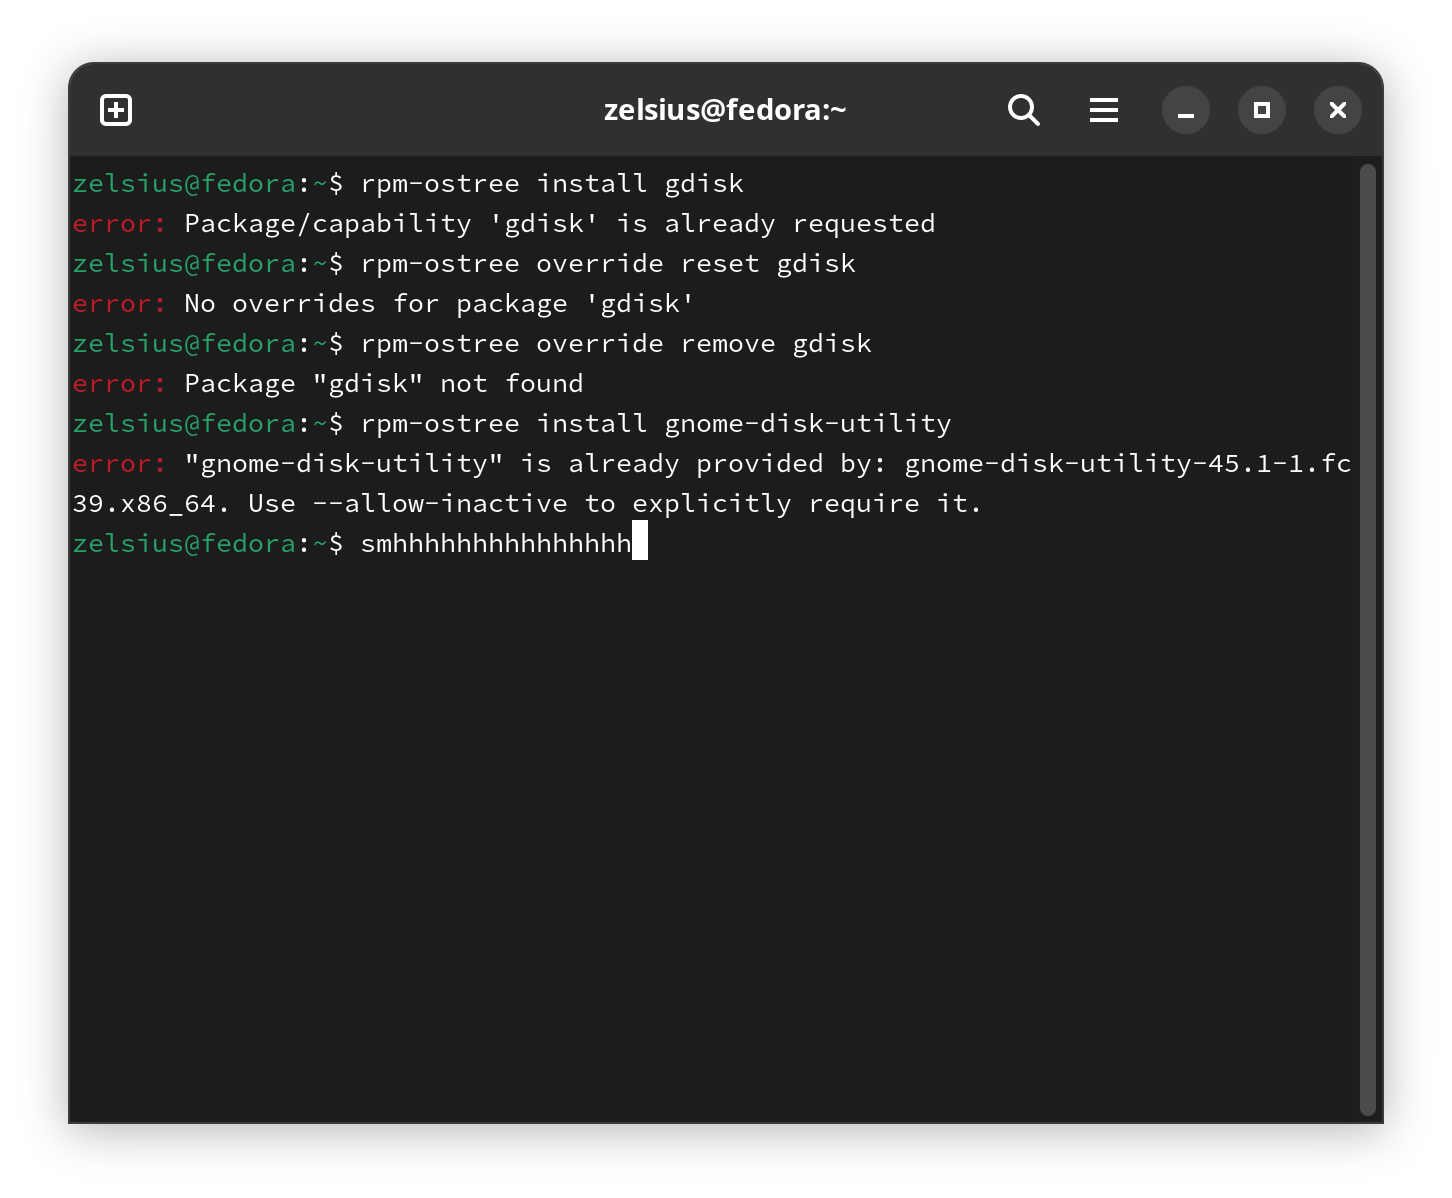
Task: Click the typed 'smhhhhhhhhhhhhhhh' text
Action: (x=496, y=544)
